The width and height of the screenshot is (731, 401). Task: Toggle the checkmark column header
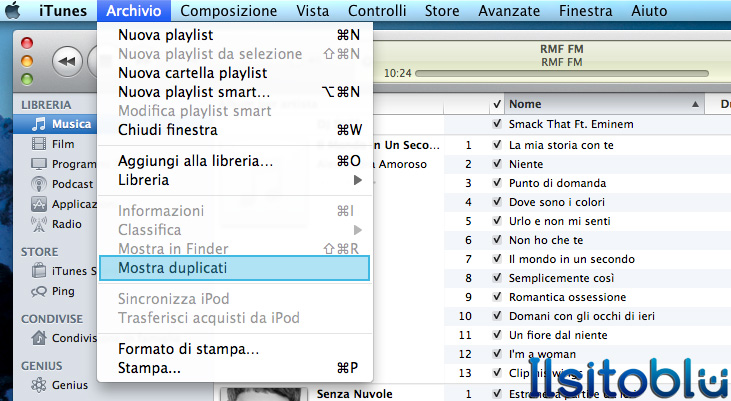(x=497, y=104)
